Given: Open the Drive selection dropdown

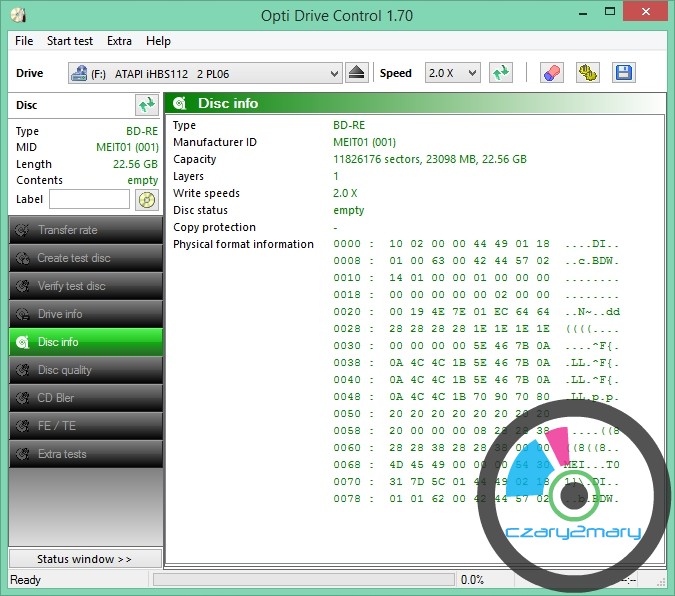Looking at the screenshot, I should (x=205, y=74).
